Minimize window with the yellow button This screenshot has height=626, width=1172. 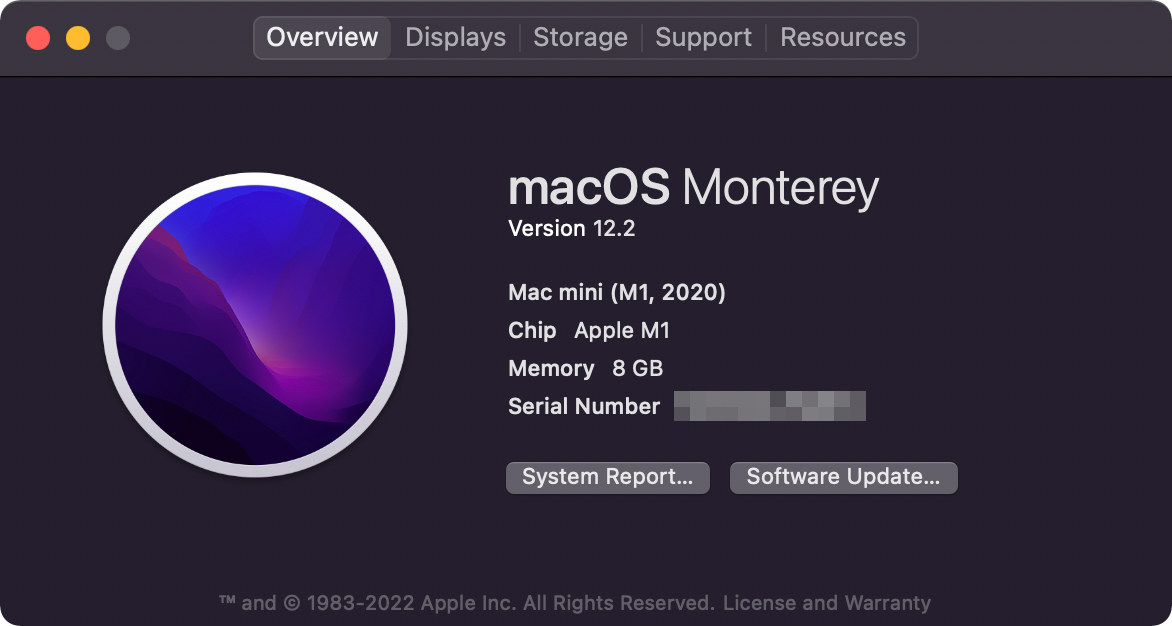[78, 38]
